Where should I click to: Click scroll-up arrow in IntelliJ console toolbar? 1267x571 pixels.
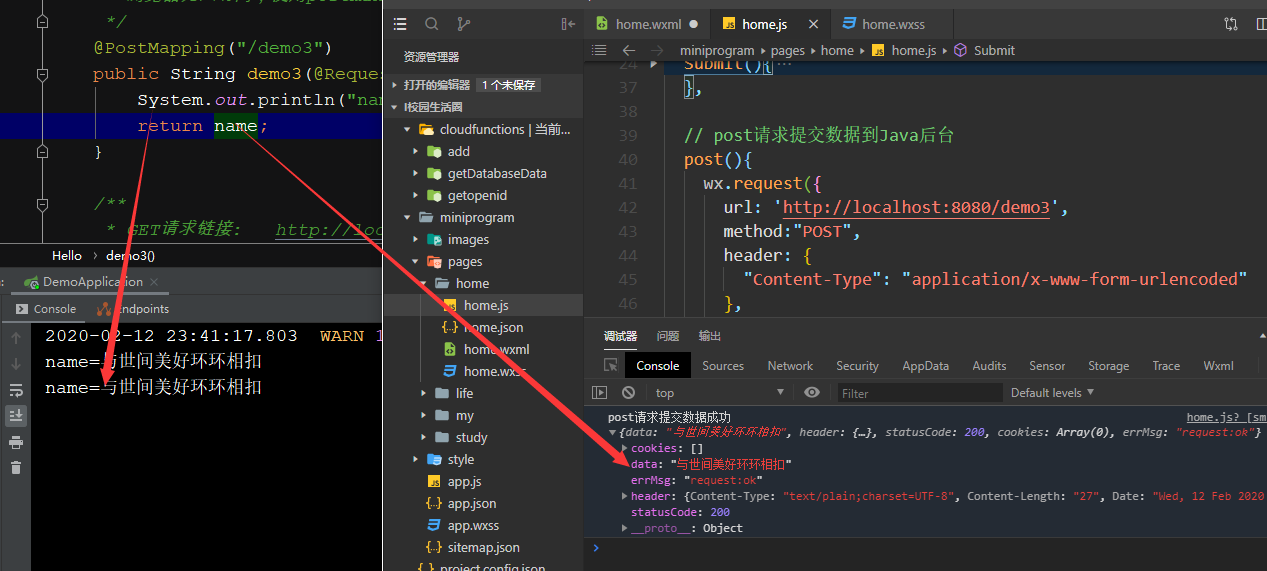click(x=16, y=338)
